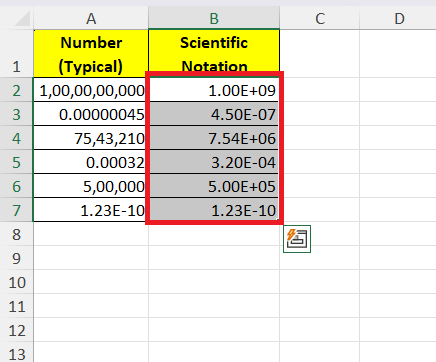Select cell showing 3.20E-04

tap(214, 162)
